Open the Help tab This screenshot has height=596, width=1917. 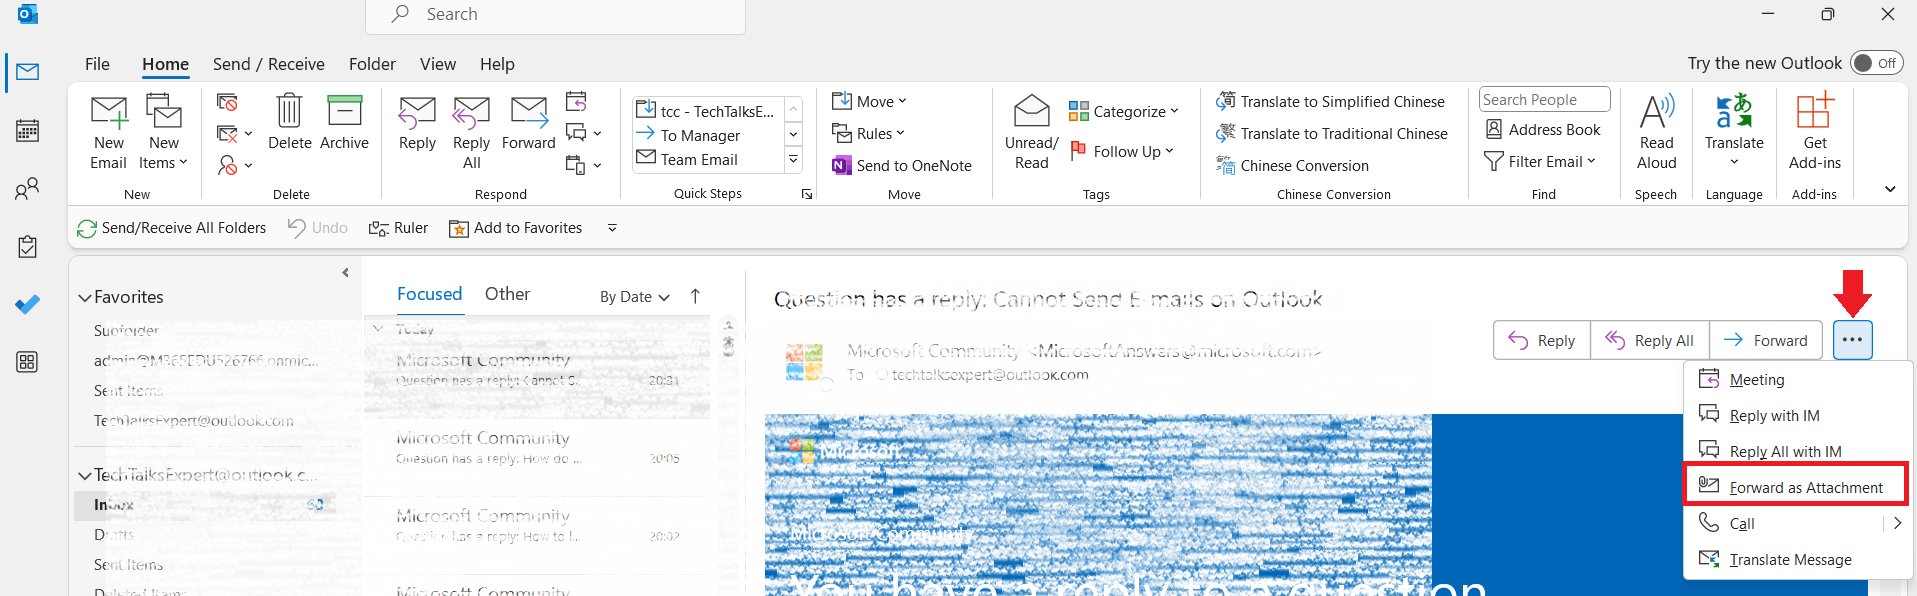[x=497, y=64]
